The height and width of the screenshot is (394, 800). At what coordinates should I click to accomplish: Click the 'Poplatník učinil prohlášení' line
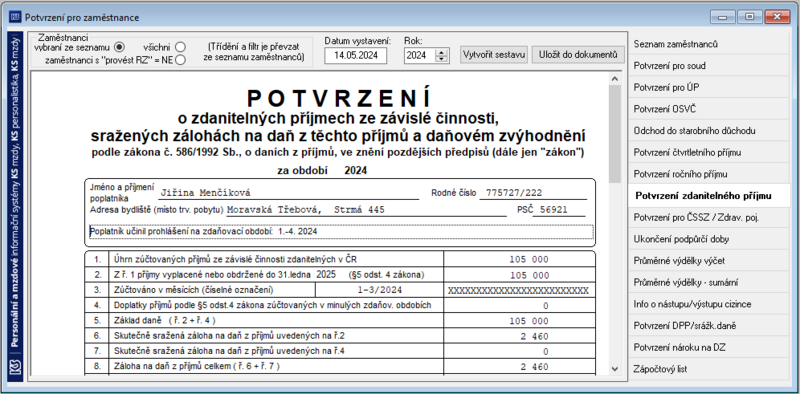[341, 232]
